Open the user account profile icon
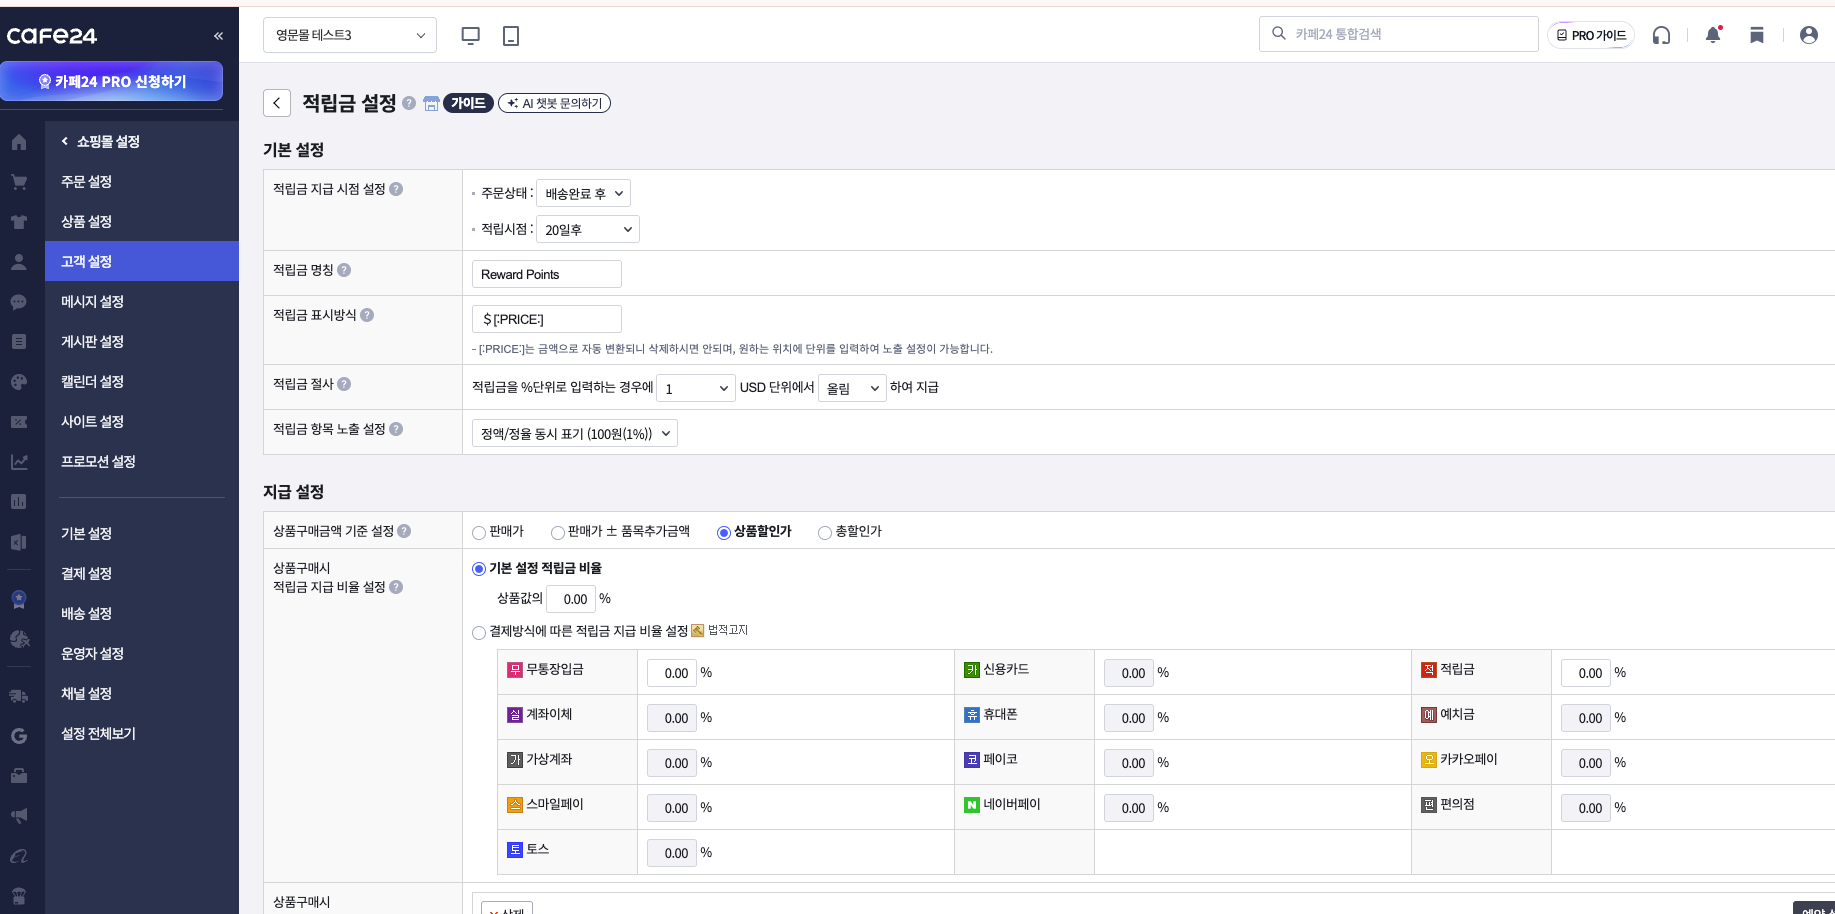Image resolution: width=1835 pixels, height=914 pixels. coord(1808,35)
